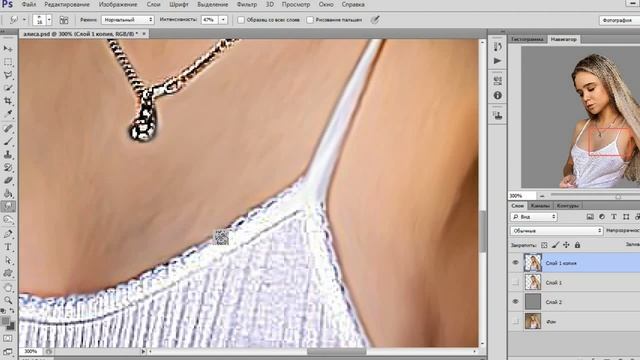This screenshot has width=640, height=360.
Task: Click the Navigator zoom slider handle
Action: 618,196
